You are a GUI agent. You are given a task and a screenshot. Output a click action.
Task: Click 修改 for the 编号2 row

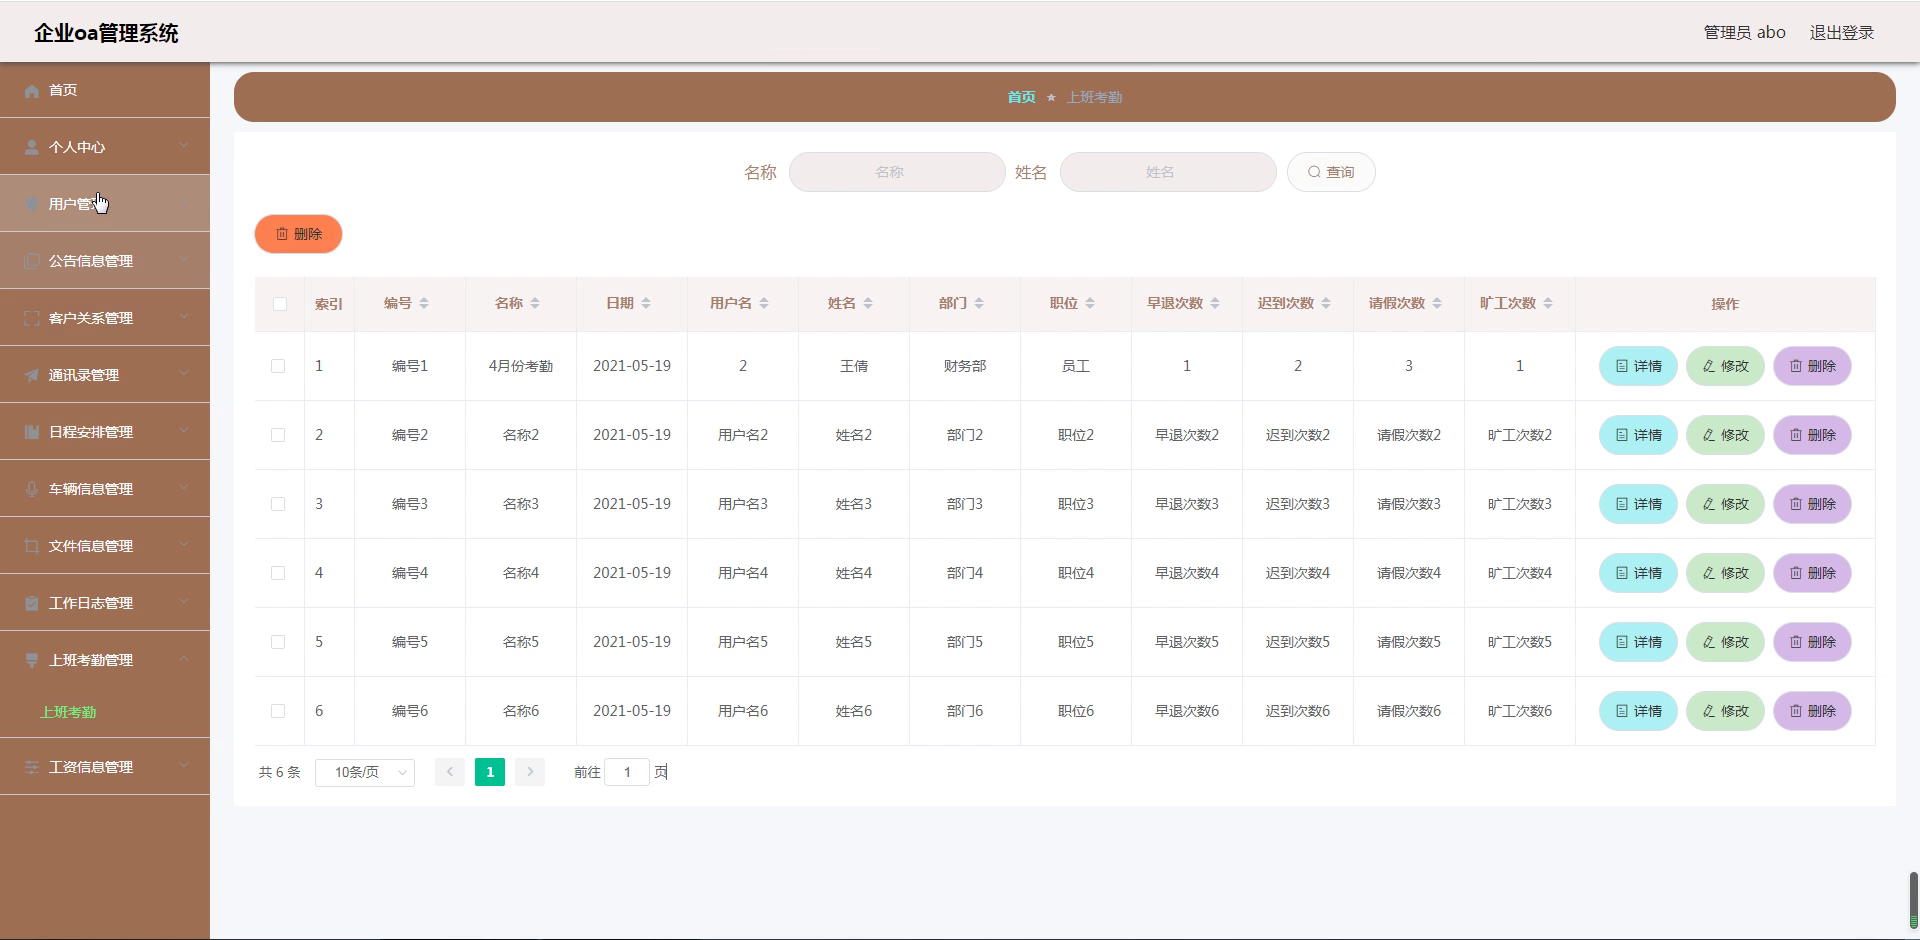tap(1725, 435)
